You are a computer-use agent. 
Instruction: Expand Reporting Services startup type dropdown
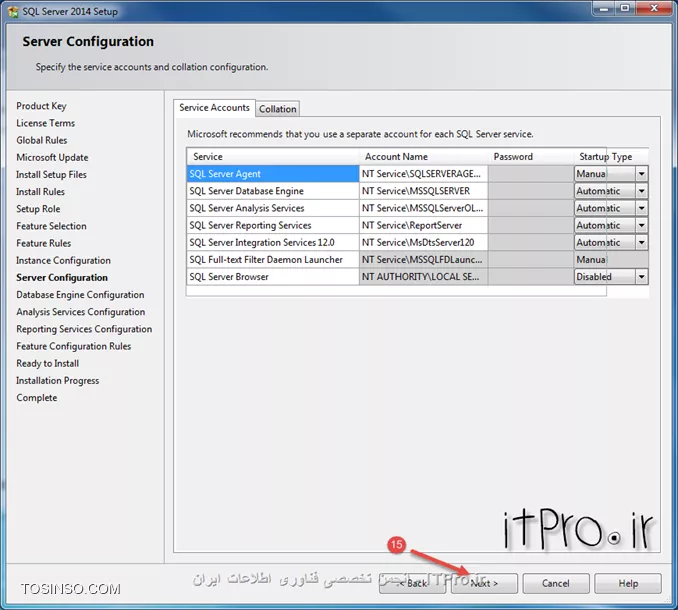click(x=641, y=225)
